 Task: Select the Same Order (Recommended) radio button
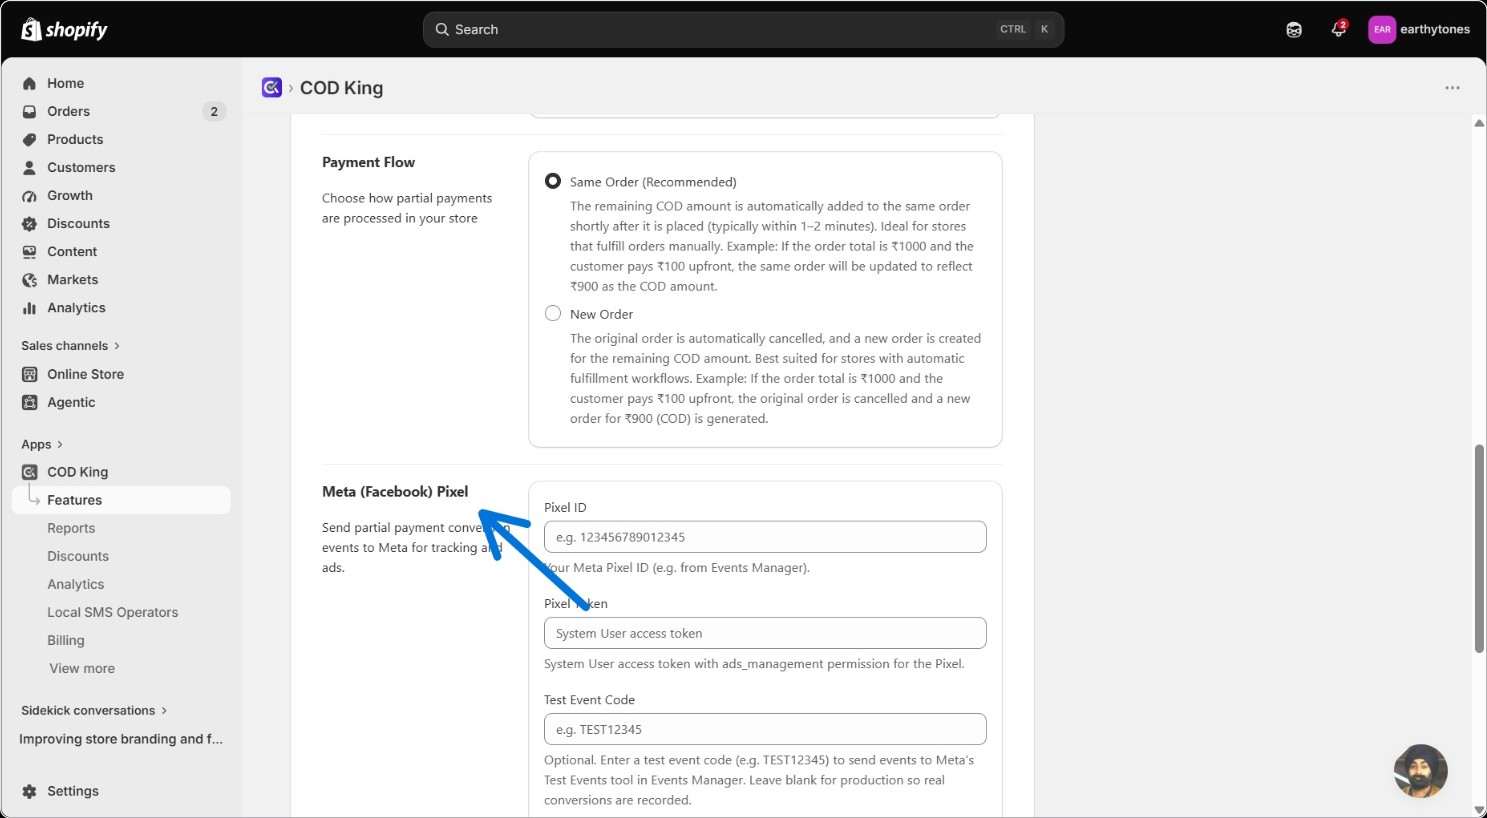click(553, 181)
